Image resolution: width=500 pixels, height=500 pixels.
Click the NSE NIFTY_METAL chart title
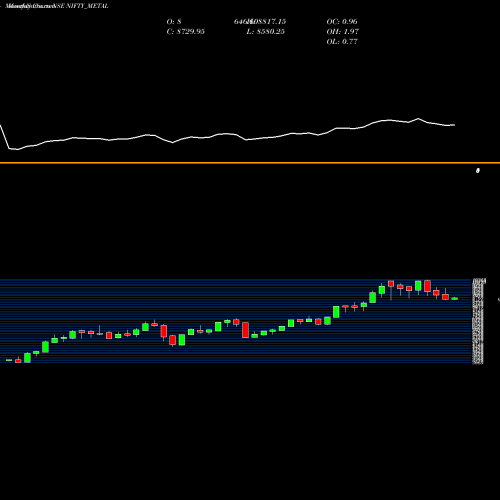click(57, 6)
